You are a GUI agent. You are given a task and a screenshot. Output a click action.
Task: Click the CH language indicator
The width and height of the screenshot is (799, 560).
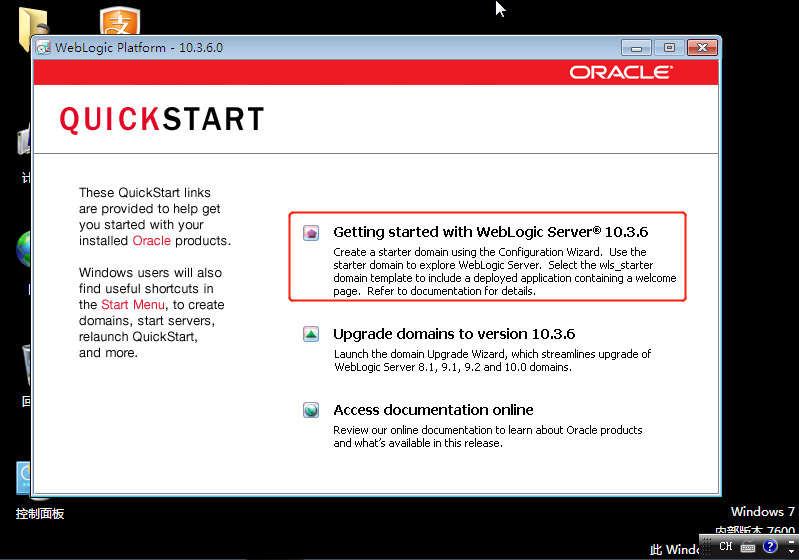(x=726, y=546)
